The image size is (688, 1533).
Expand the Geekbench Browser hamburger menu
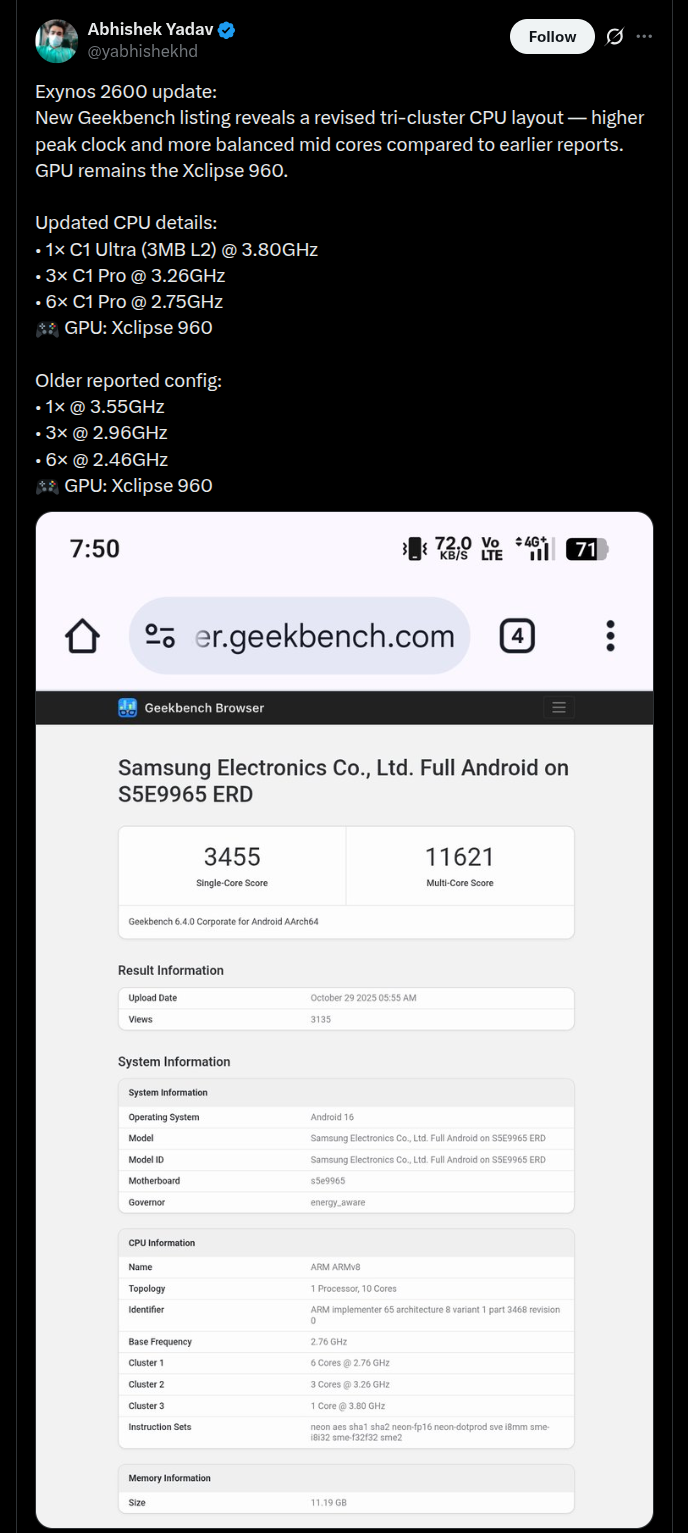tap(558, 707)
